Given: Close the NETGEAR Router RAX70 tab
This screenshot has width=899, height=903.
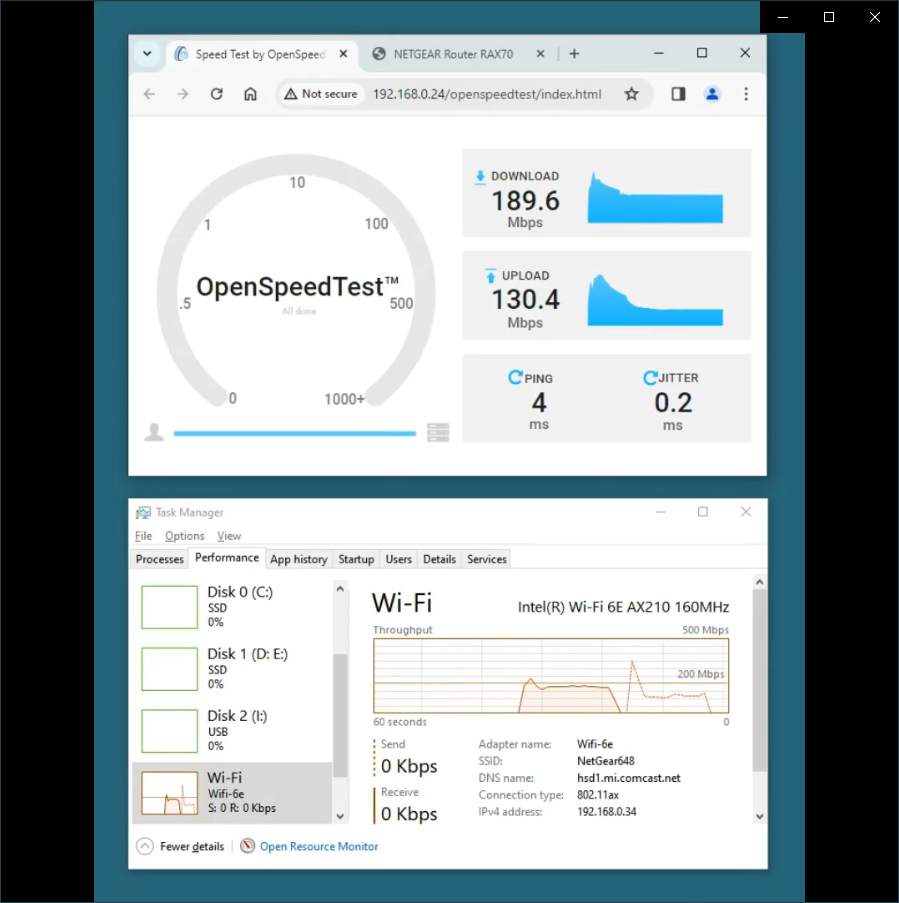Looking at the screenshot, I should tap(540, 54).
